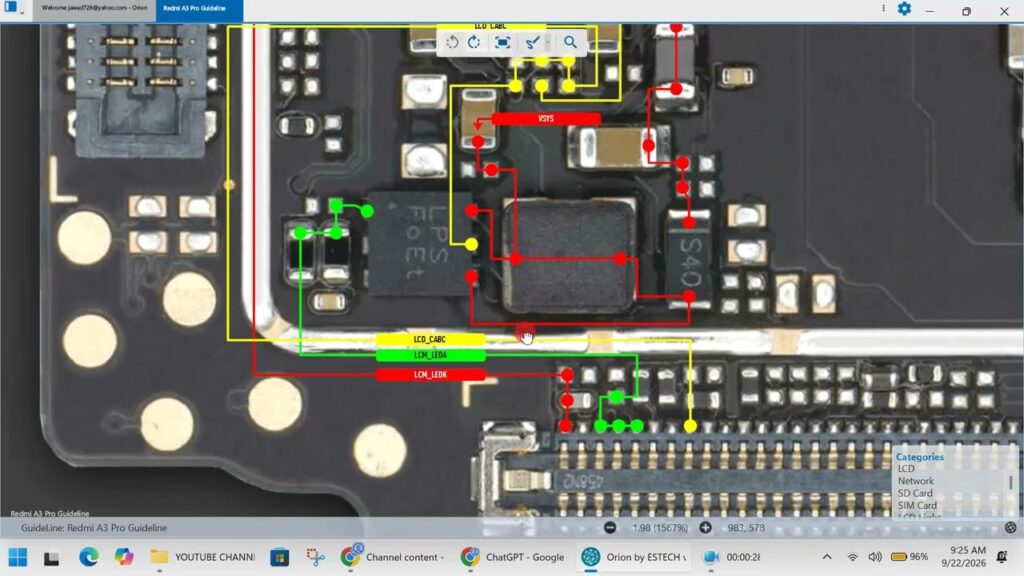1024x576 pixels.
Task: Zoom in with the plus button
Action: point(705,528)
